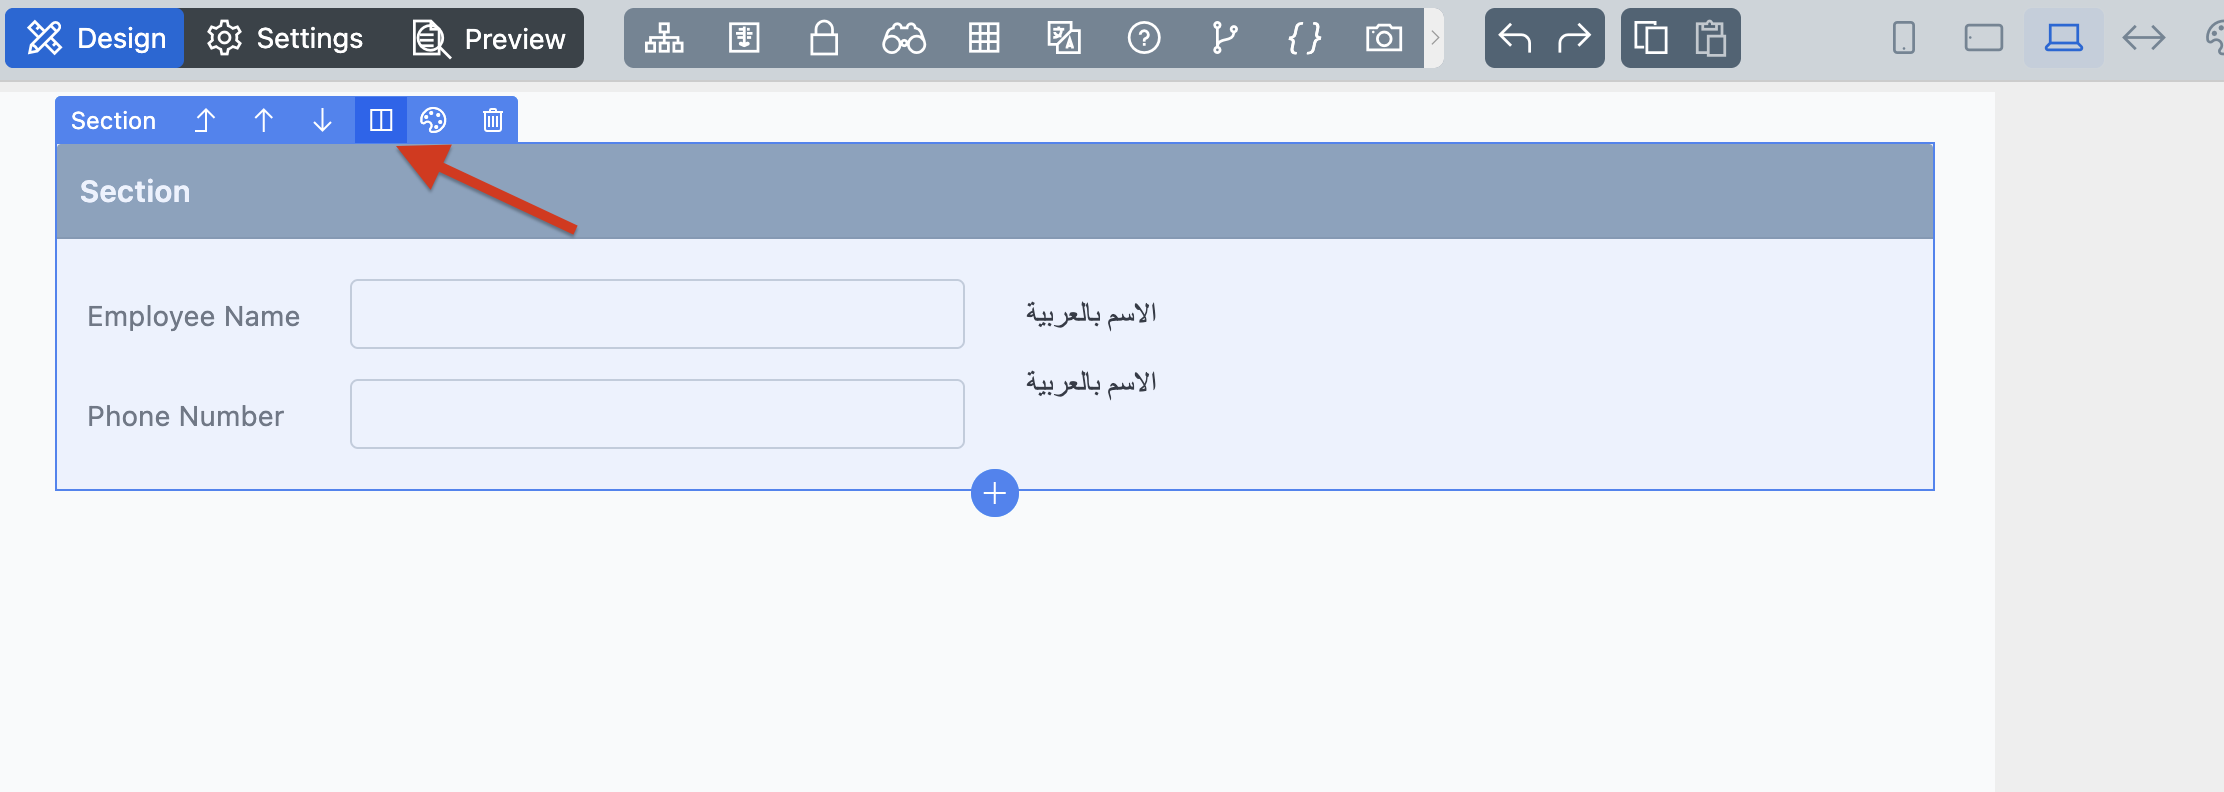Click the grid table icon
2224x792 pixels.
(984, 38)
